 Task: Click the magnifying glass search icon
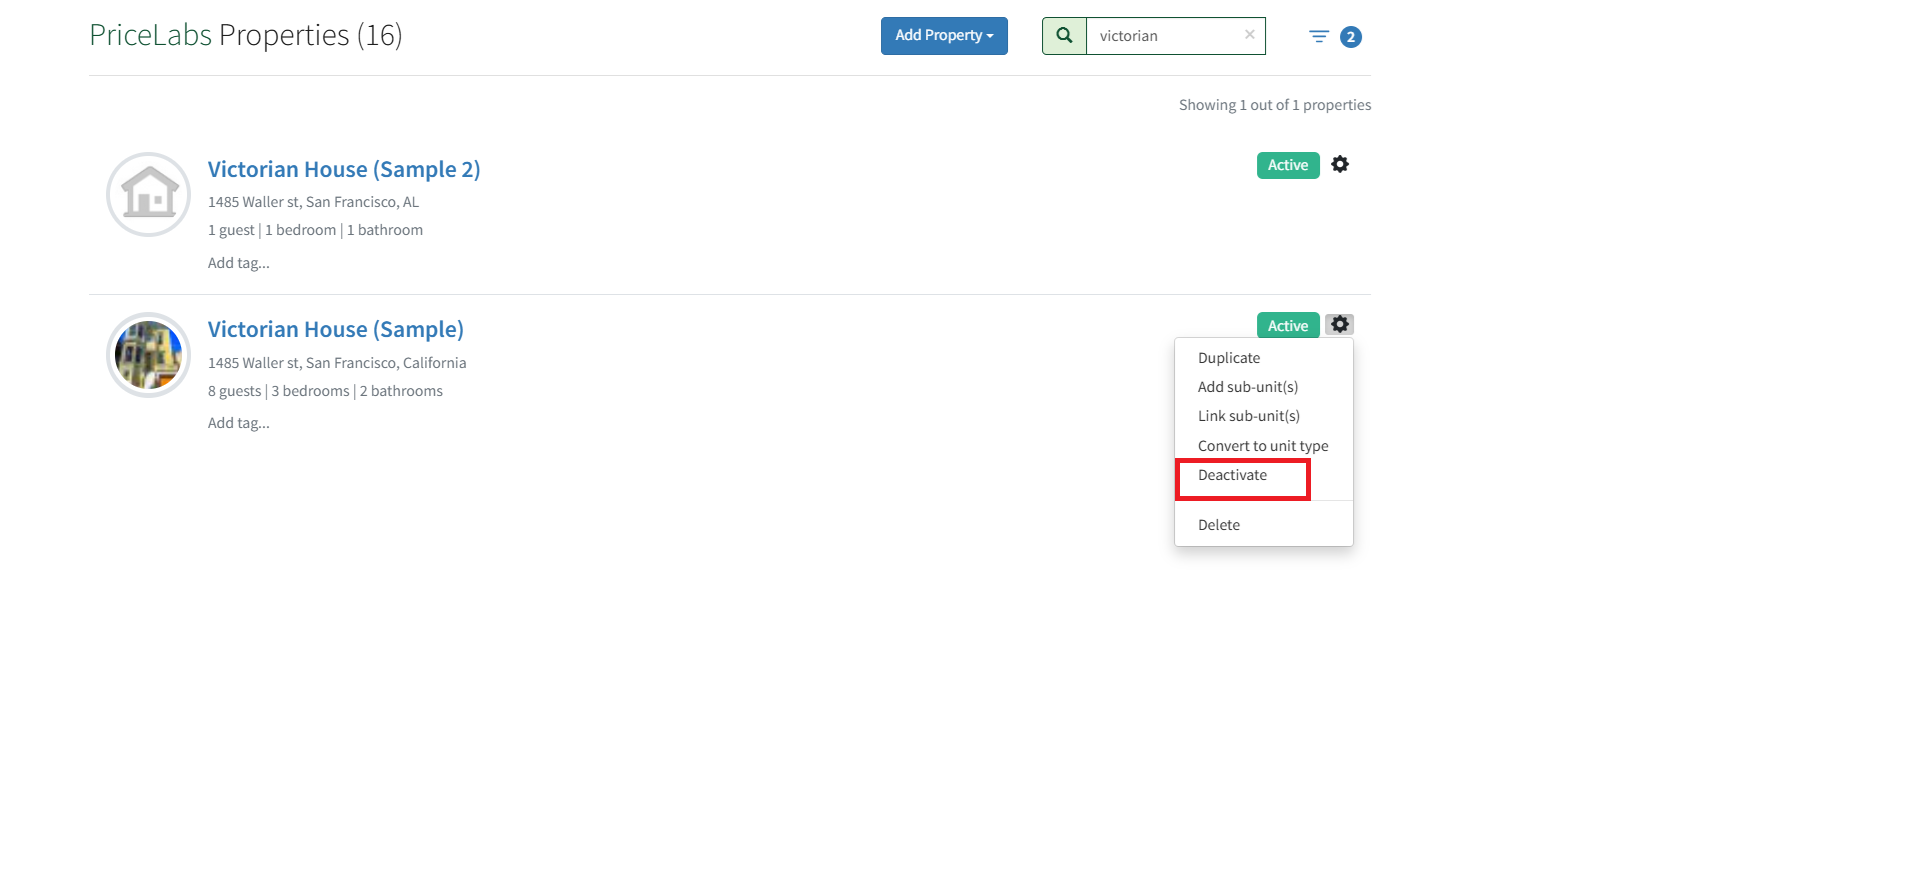[x=1064, y=36]
